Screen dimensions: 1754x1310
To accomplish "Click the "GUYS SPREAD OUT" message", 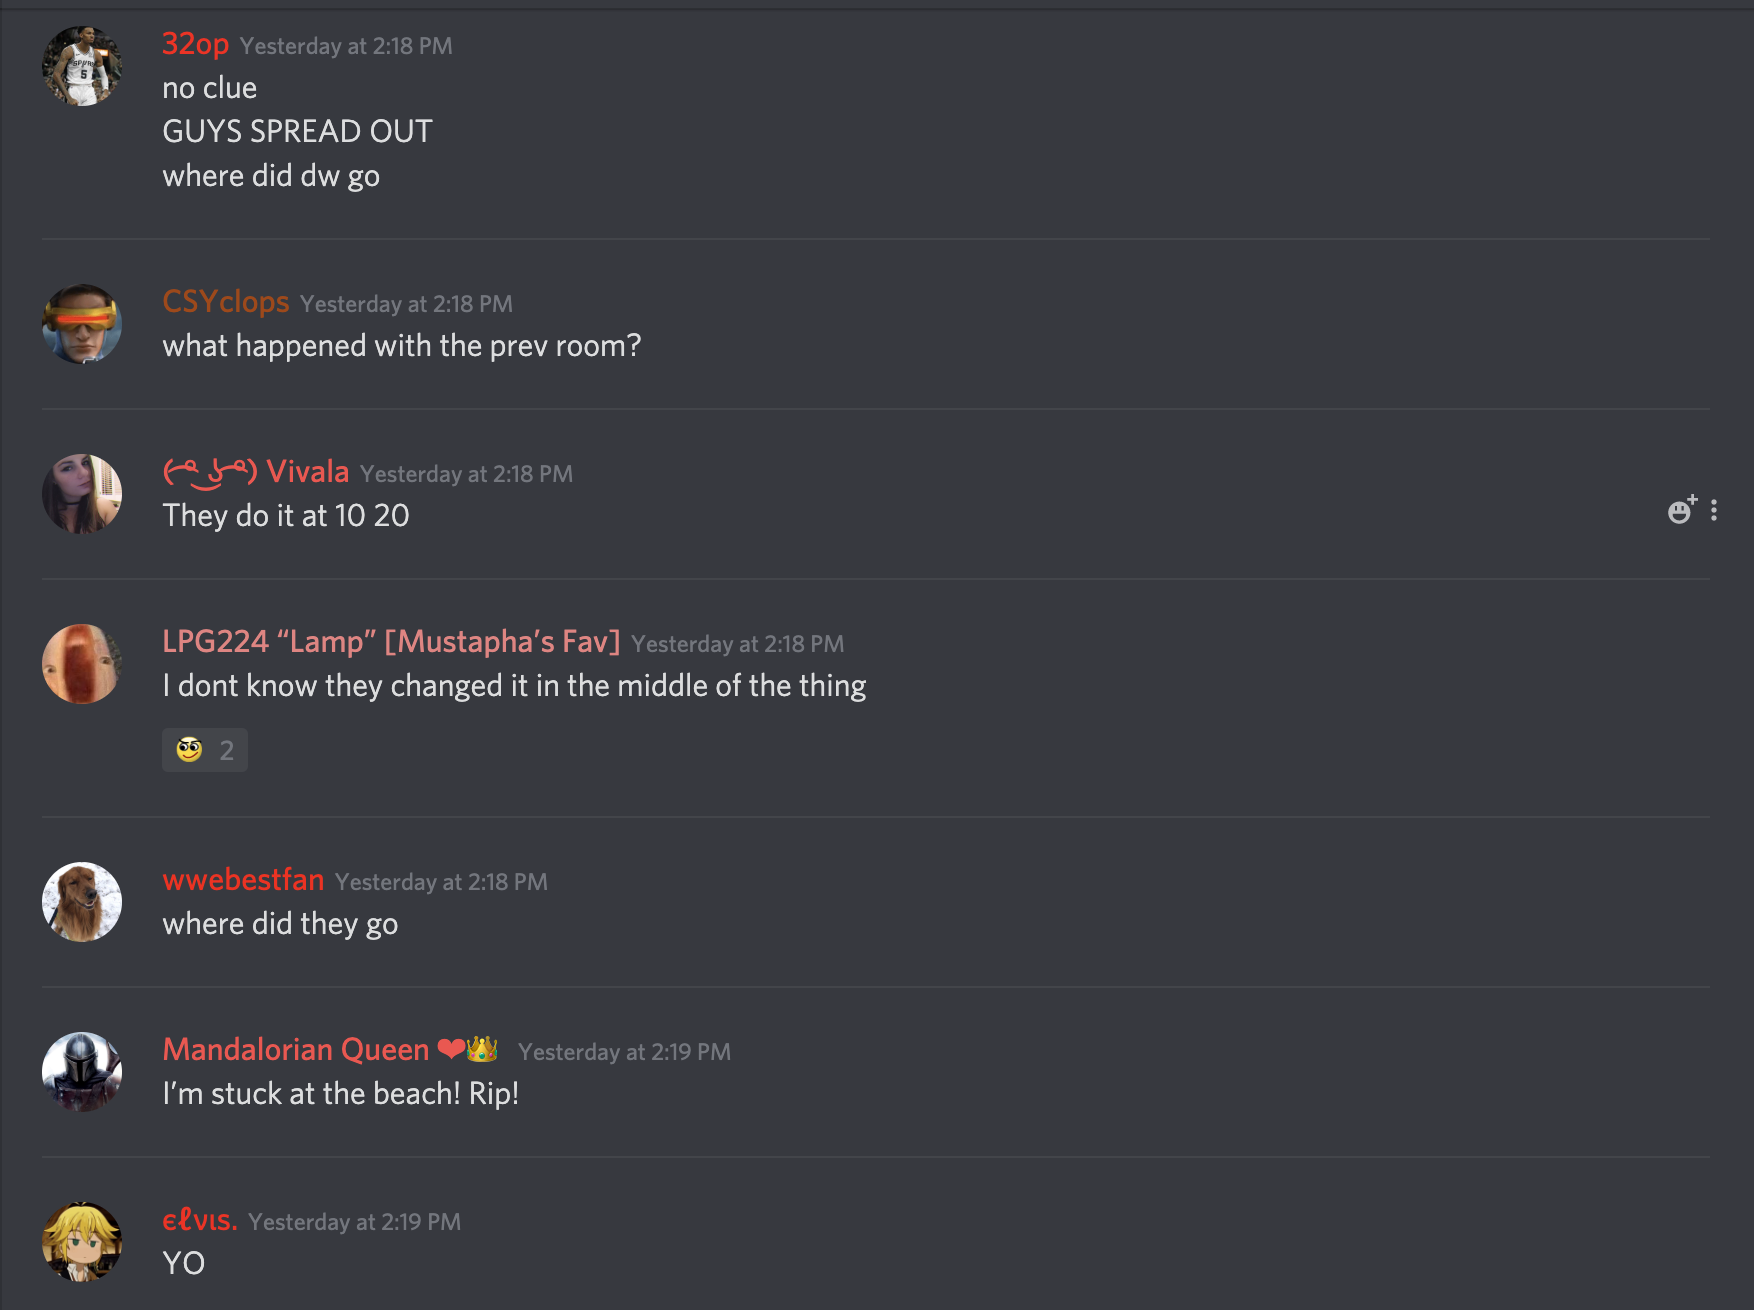I will 297,131.
